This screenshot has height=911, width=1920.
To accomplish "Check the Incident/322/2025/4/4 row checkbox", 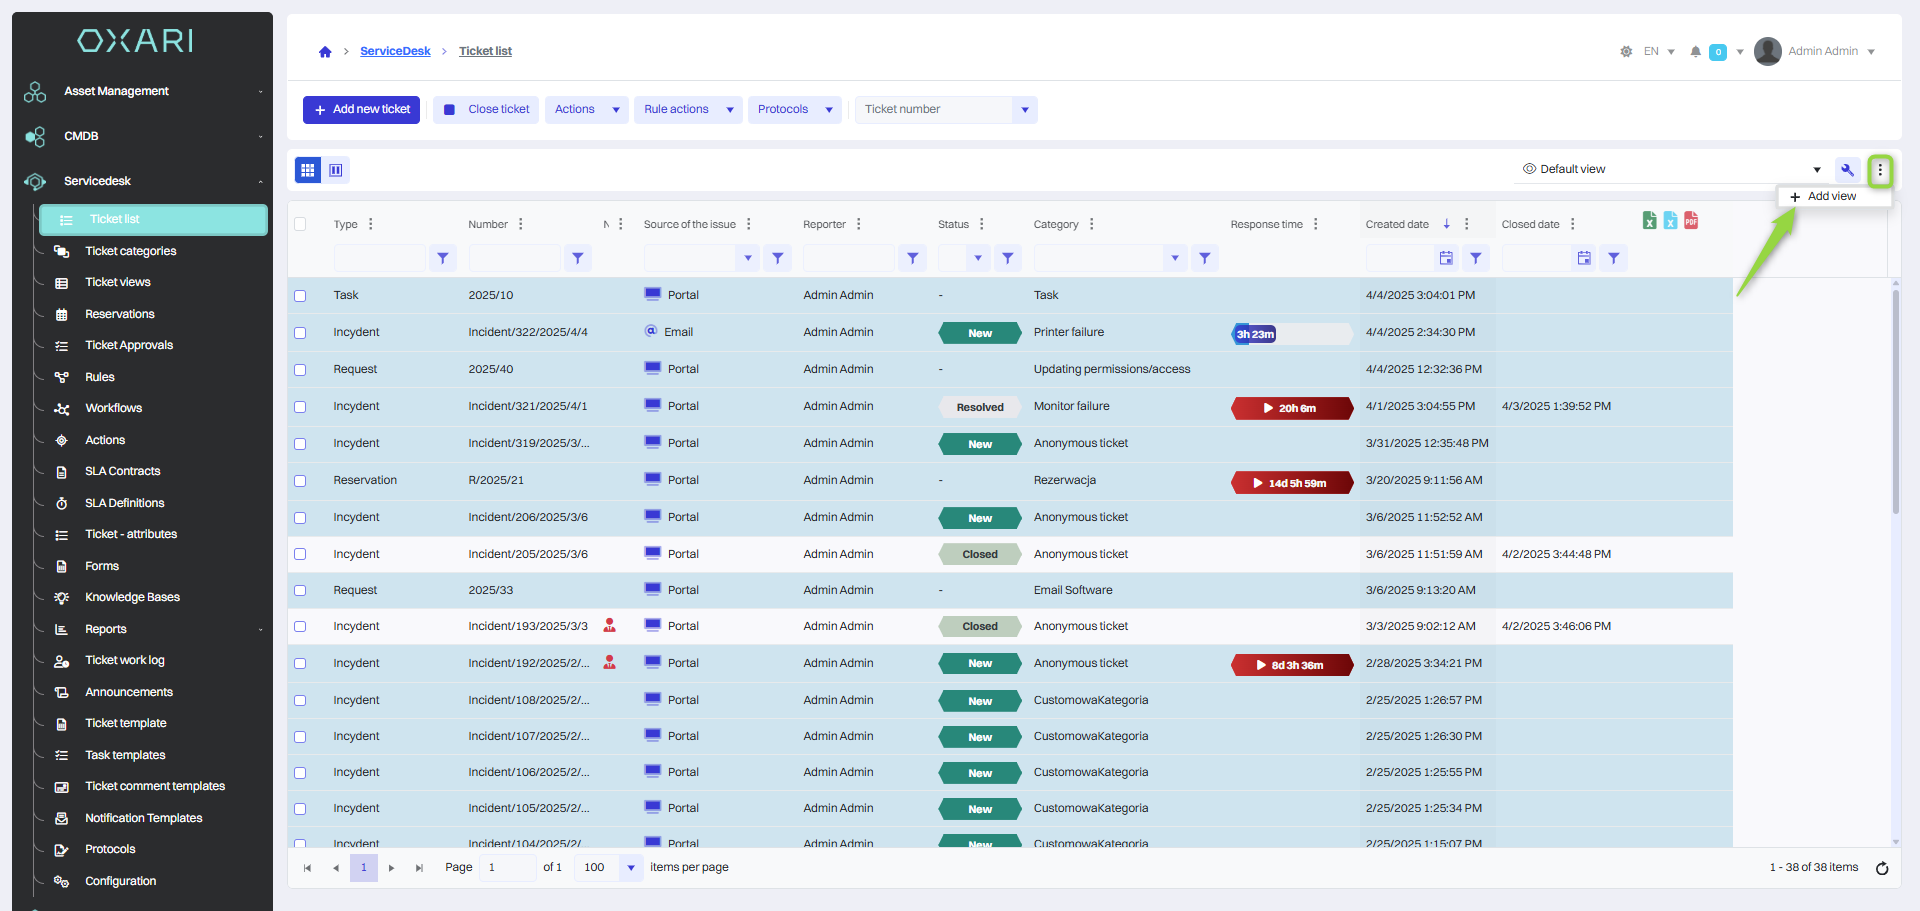I will tap(300, 333).
